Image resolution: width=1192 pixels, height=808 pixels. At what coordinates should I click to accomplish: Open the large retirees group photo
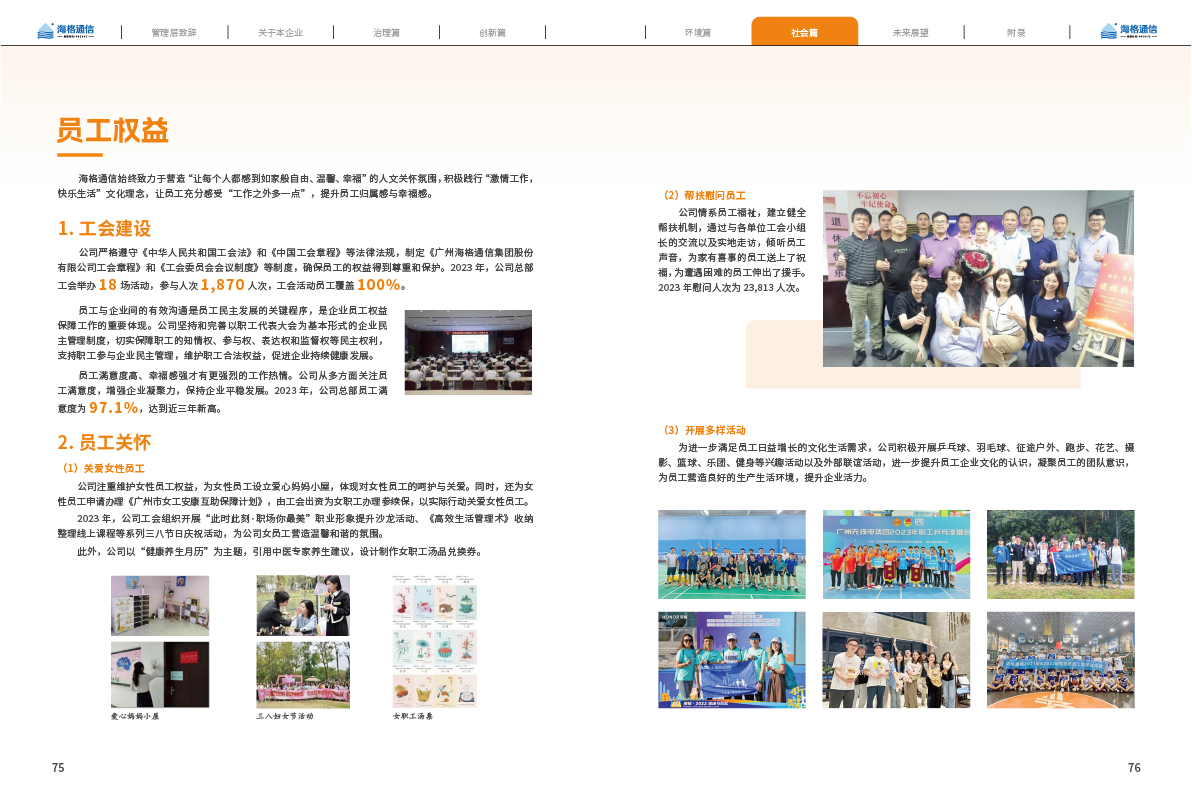[977, 278]
